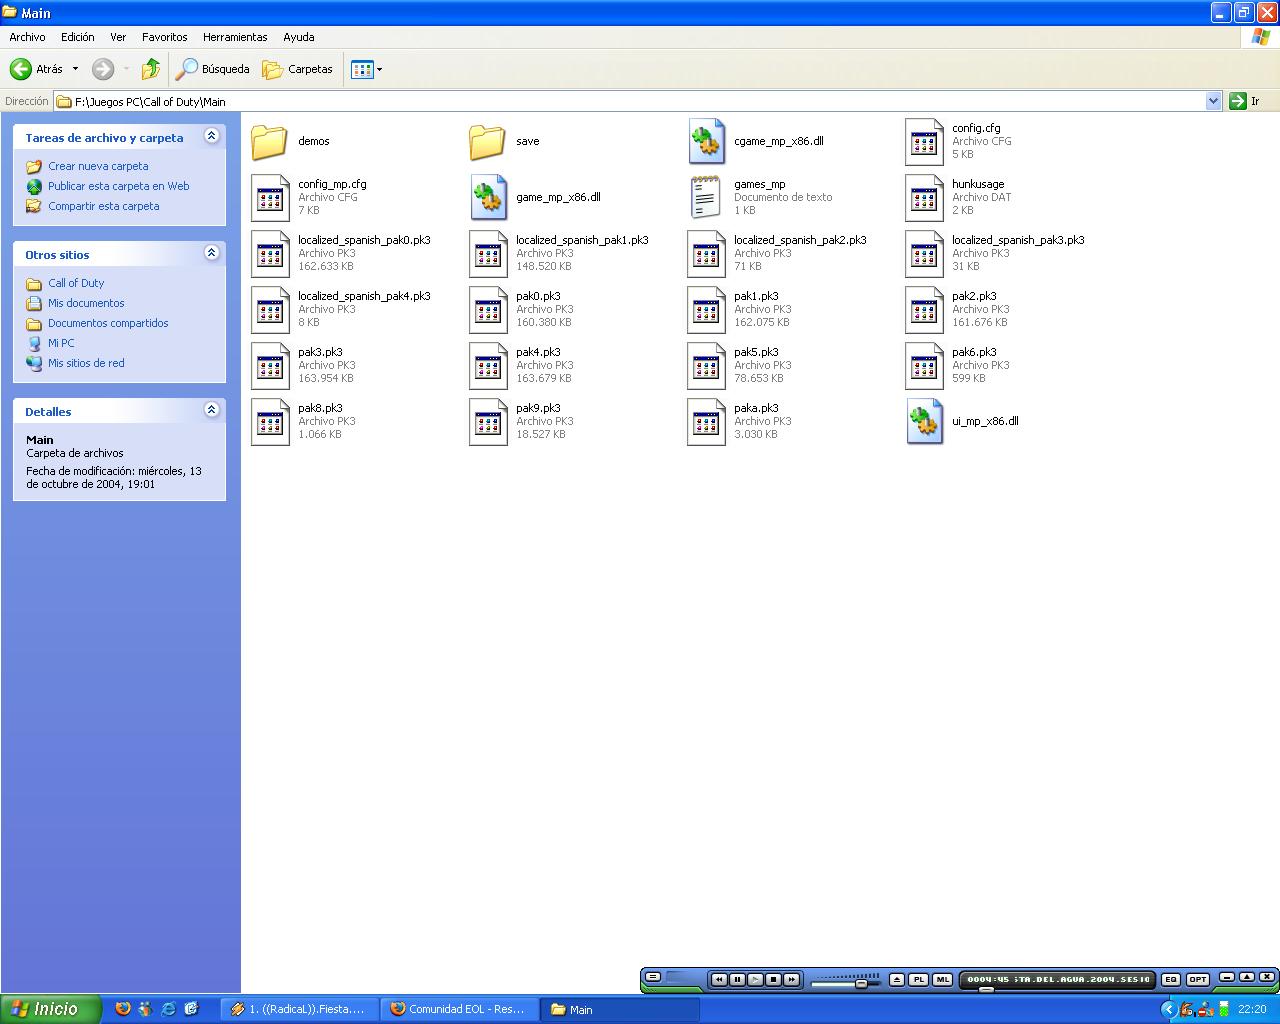Select the ui_mp_x86.dll file icon
Screen dimensions: 1280x1024
pyautogui.click(x=924, y=422)
